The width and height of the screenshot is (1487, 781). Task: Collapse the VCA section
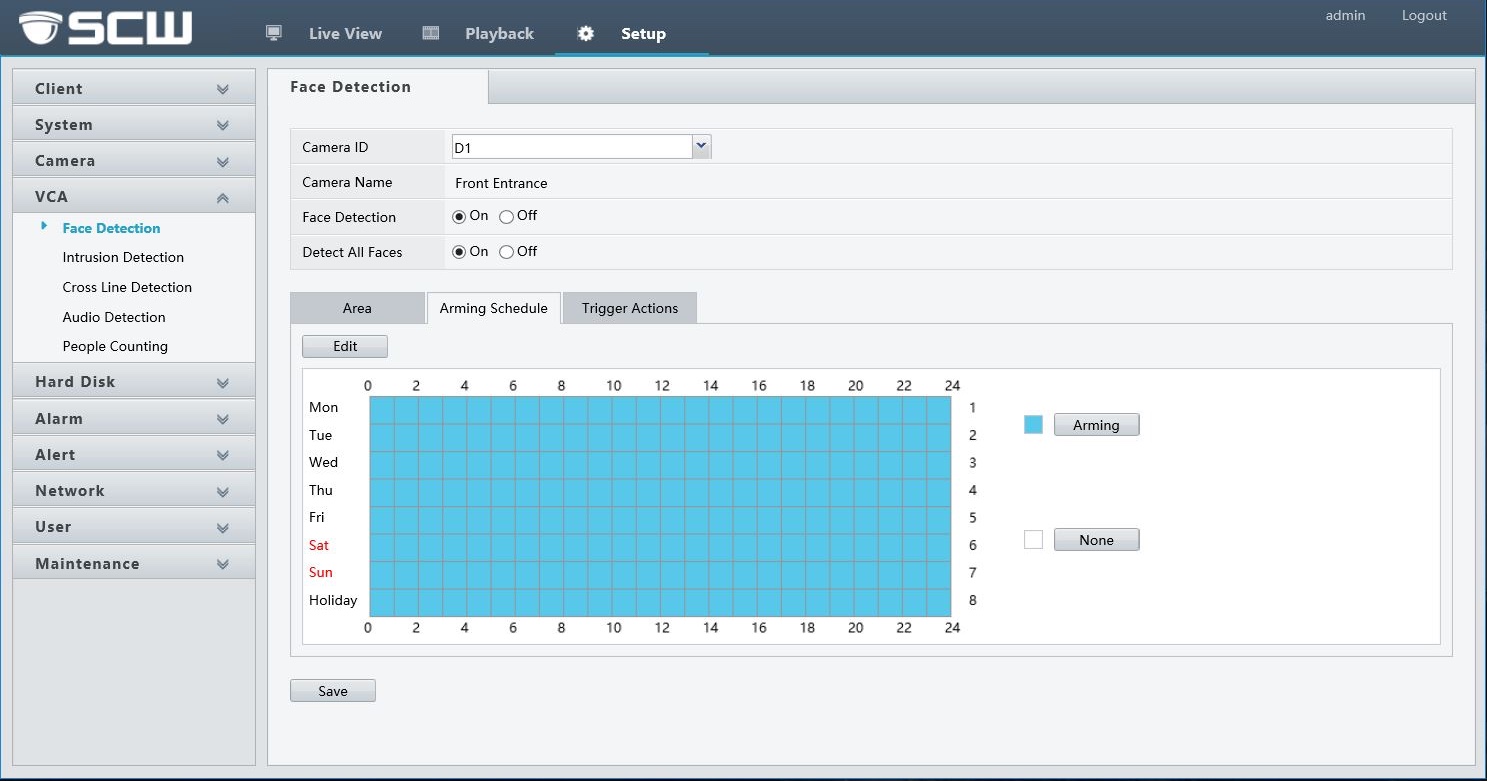tap(221, 196)
